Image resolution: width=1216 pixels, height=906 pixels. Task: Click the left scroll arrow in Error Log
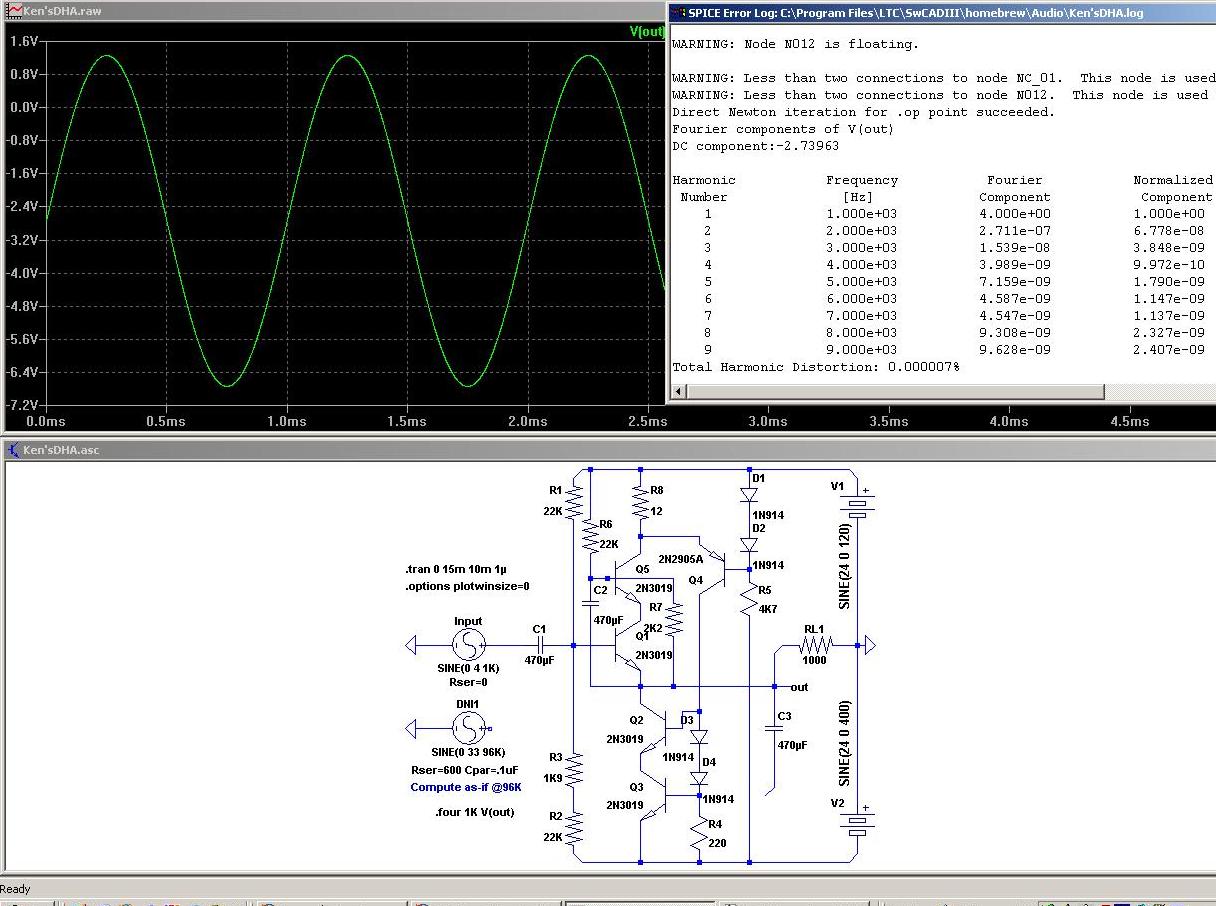pos(678,391)
